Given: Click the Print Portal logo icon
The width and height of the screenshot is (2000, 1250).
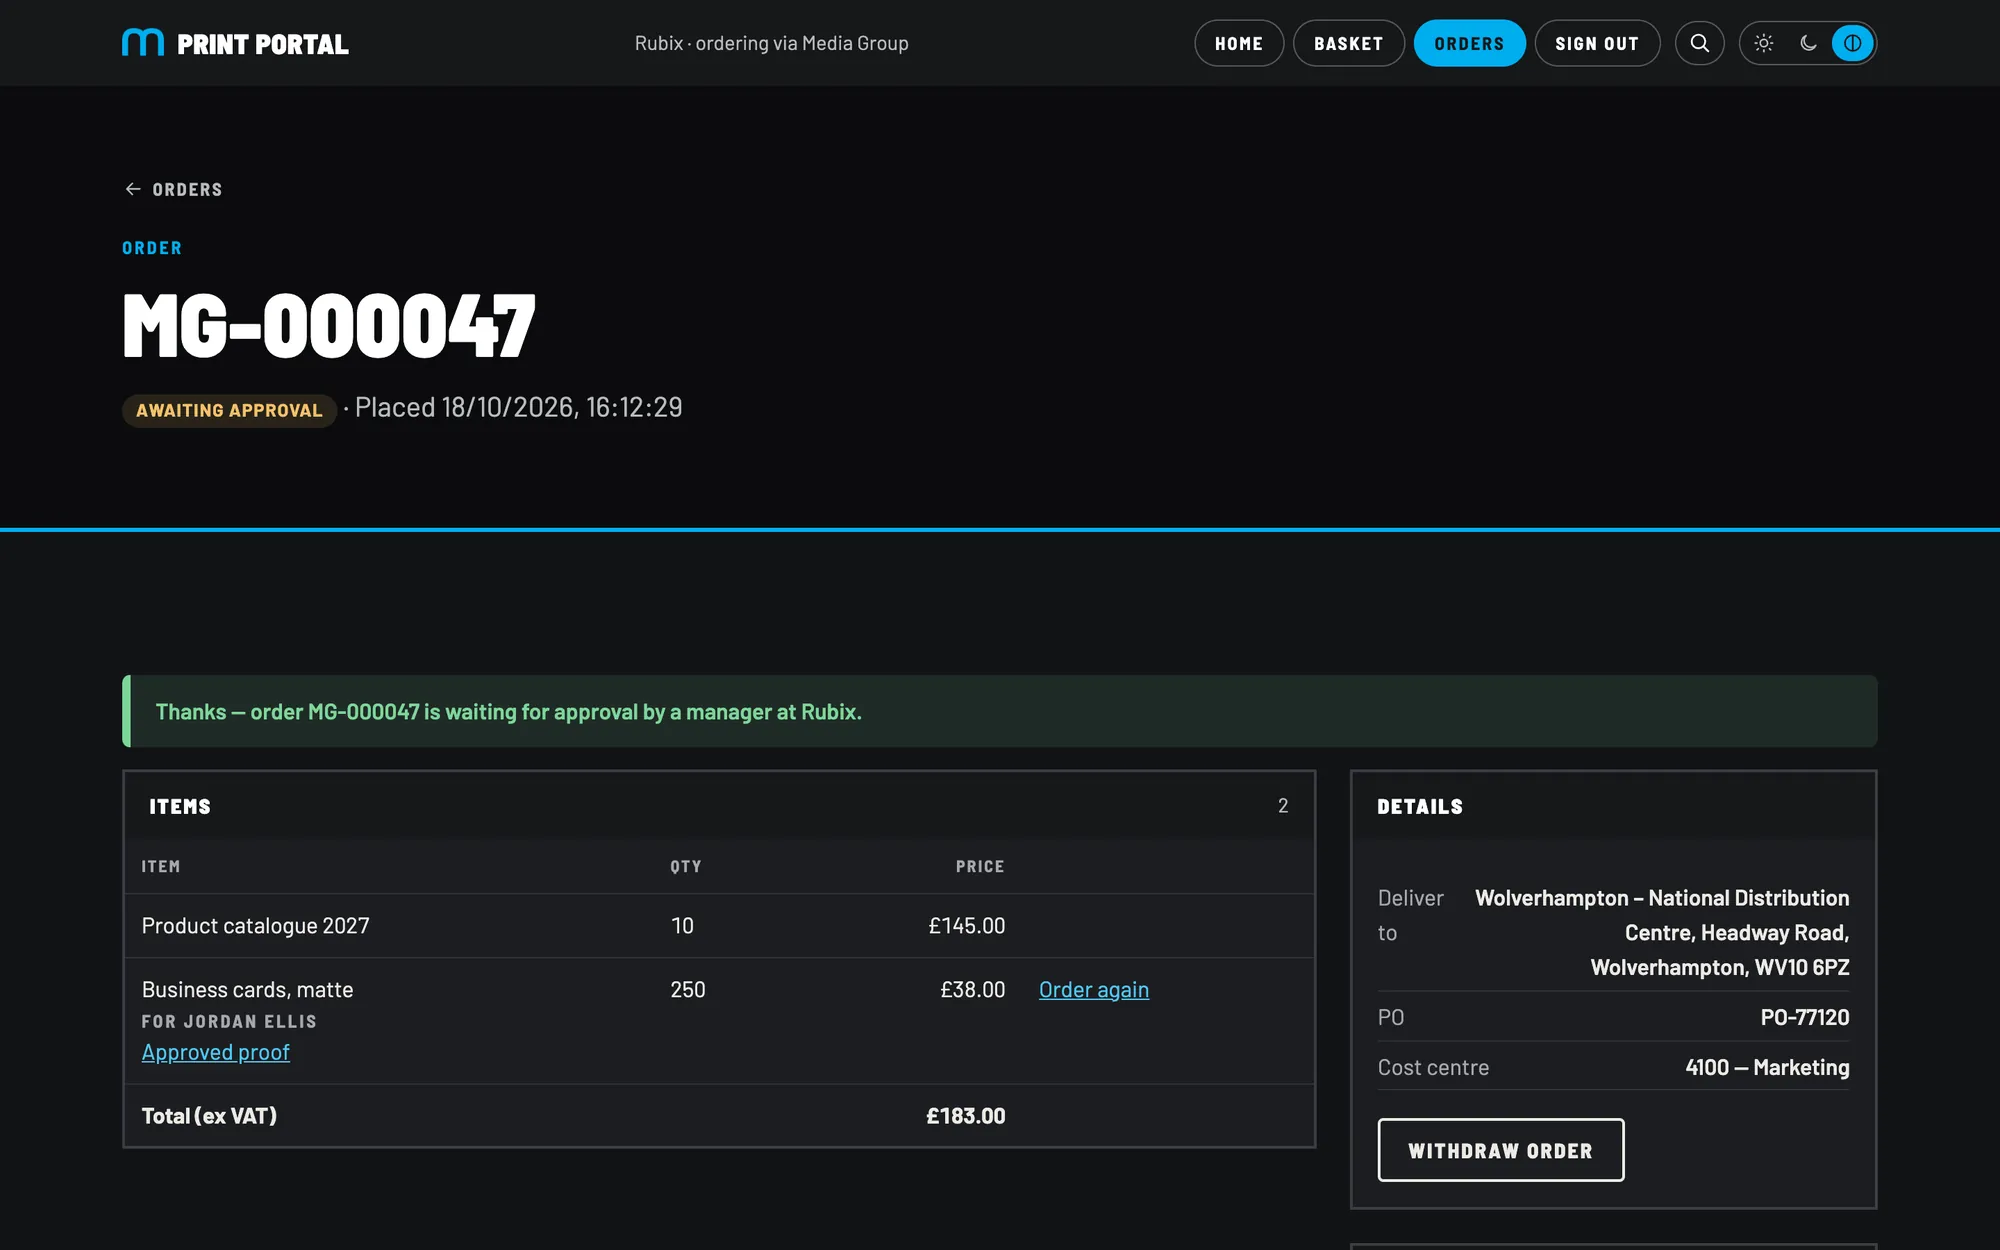Looking at the screenshot, I should point(143,43).
